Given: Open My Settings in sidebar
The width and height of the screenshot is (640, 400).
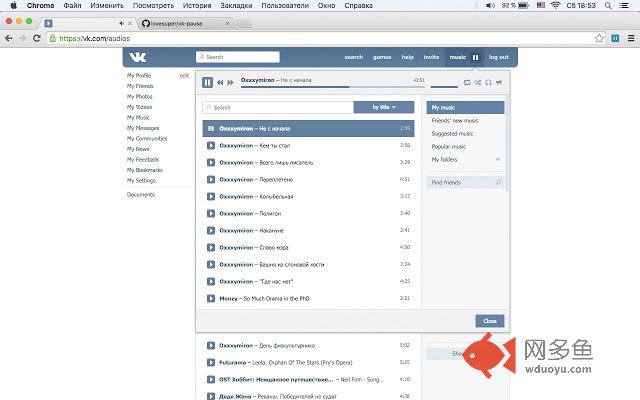Looking at the screenshot, I should (x=141, y=180).
